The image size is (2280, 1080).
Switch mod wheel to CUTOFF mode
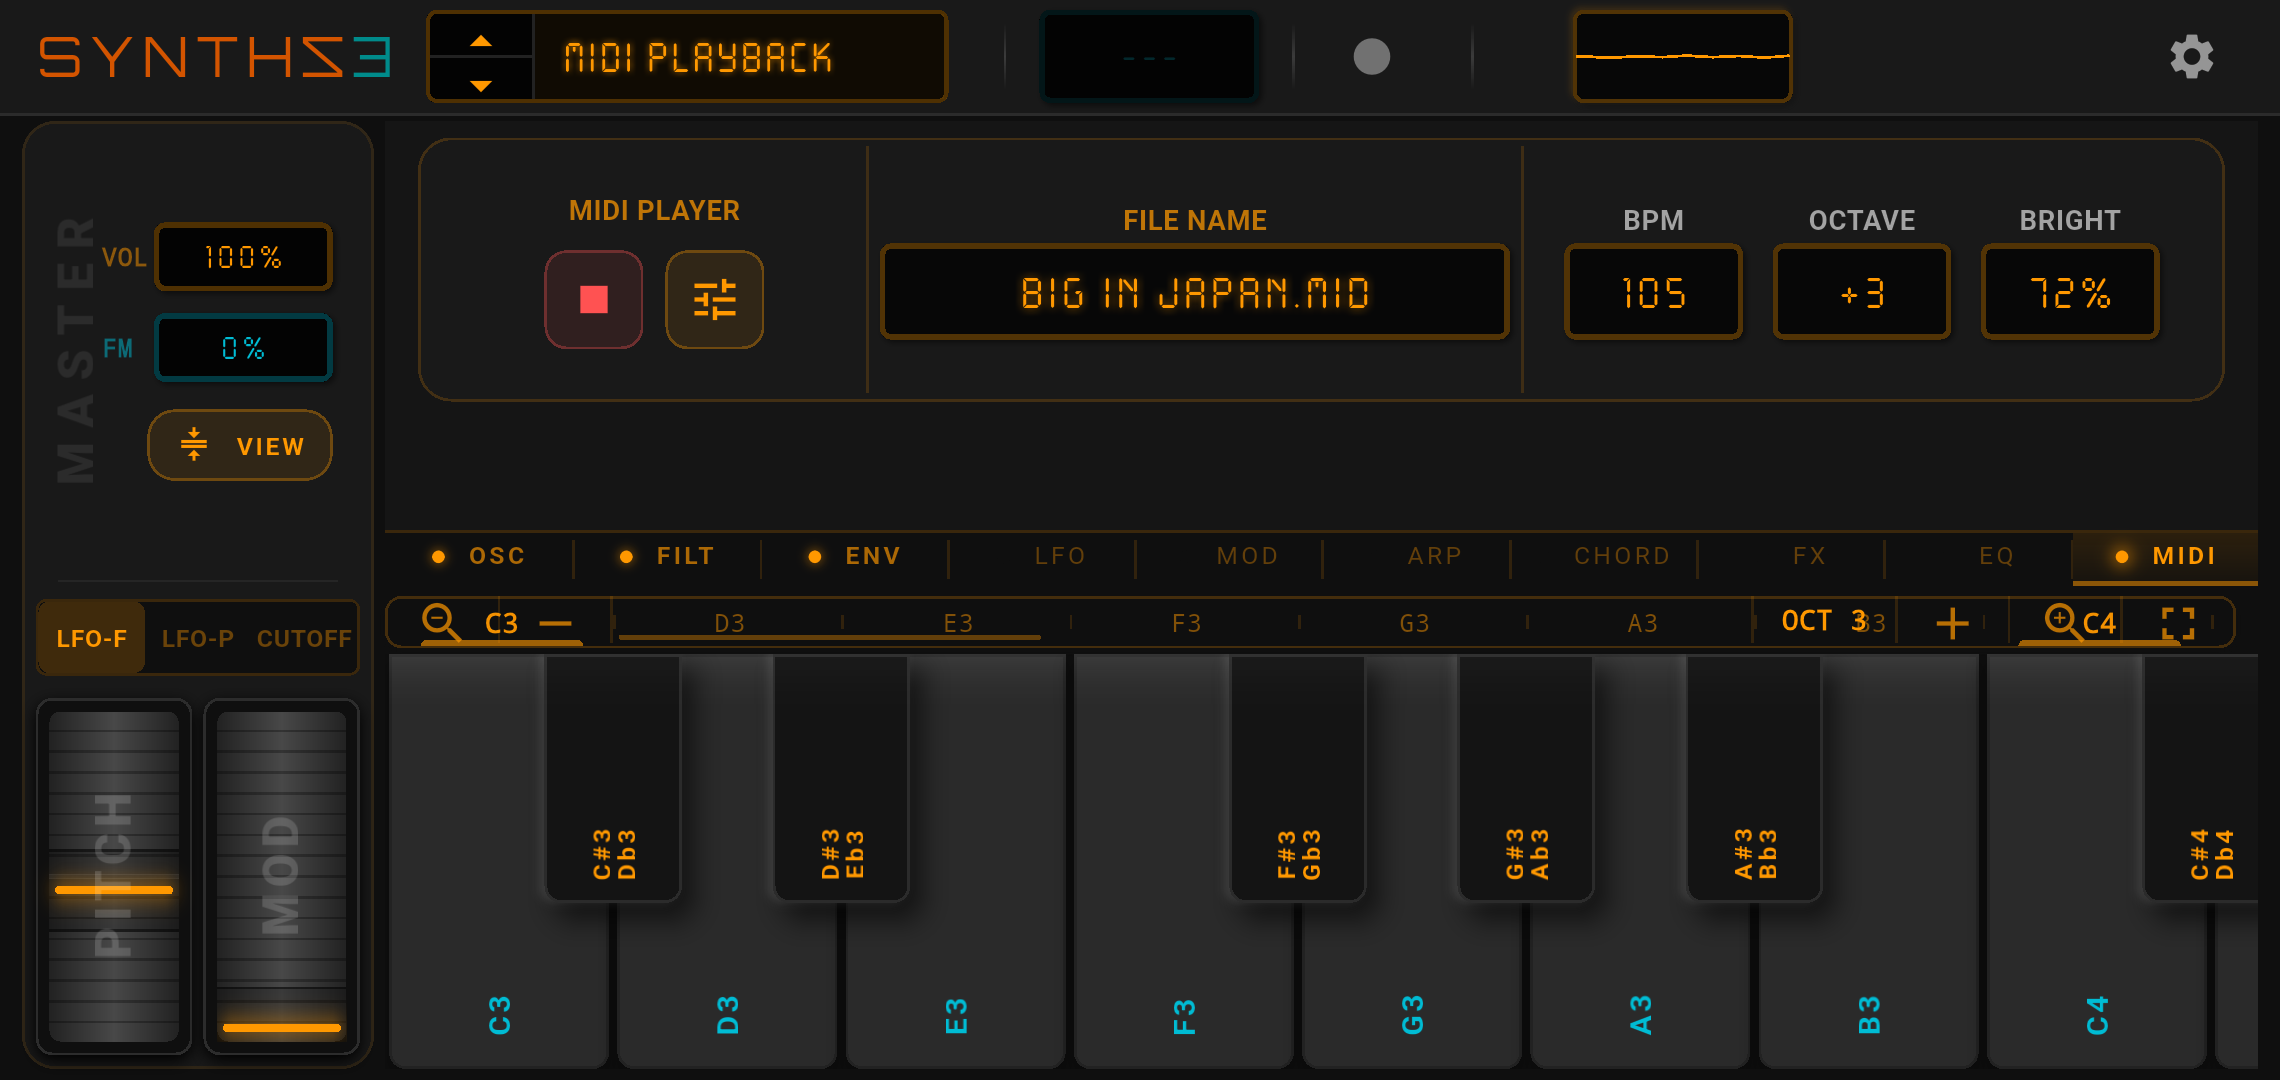[303, 638]
